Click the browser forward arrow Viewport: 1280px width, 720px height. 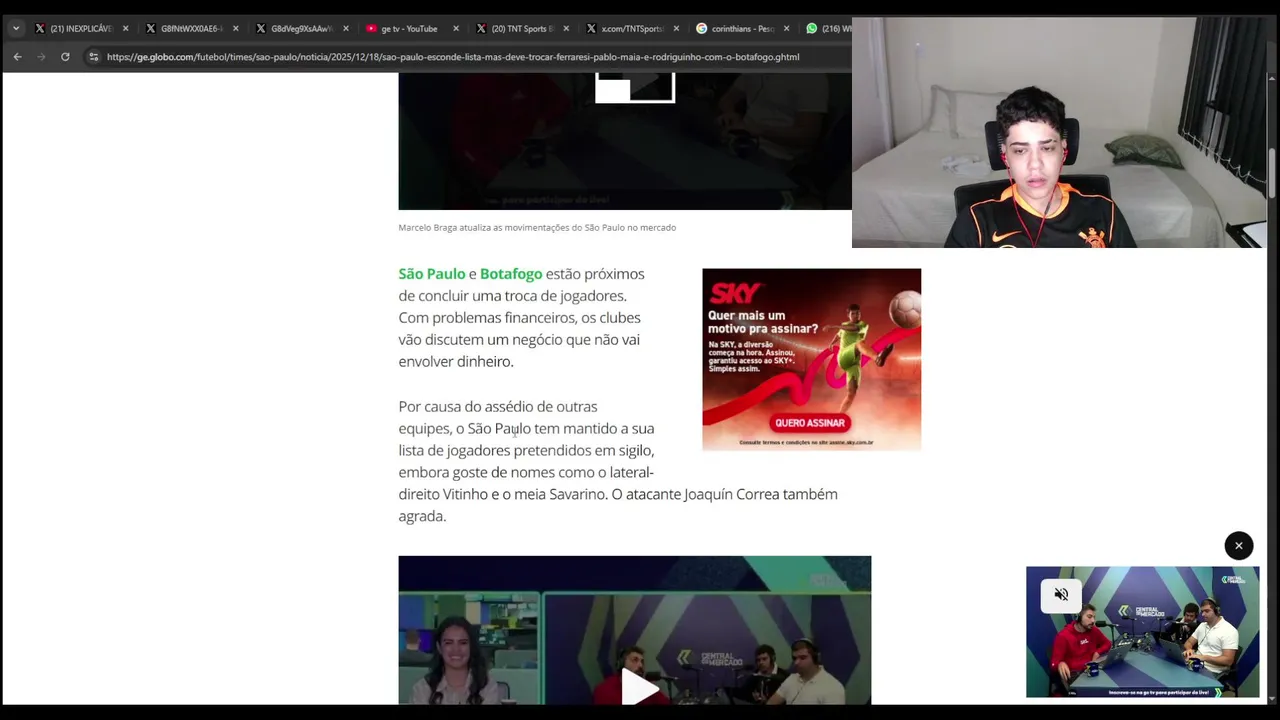click(41, 57)
